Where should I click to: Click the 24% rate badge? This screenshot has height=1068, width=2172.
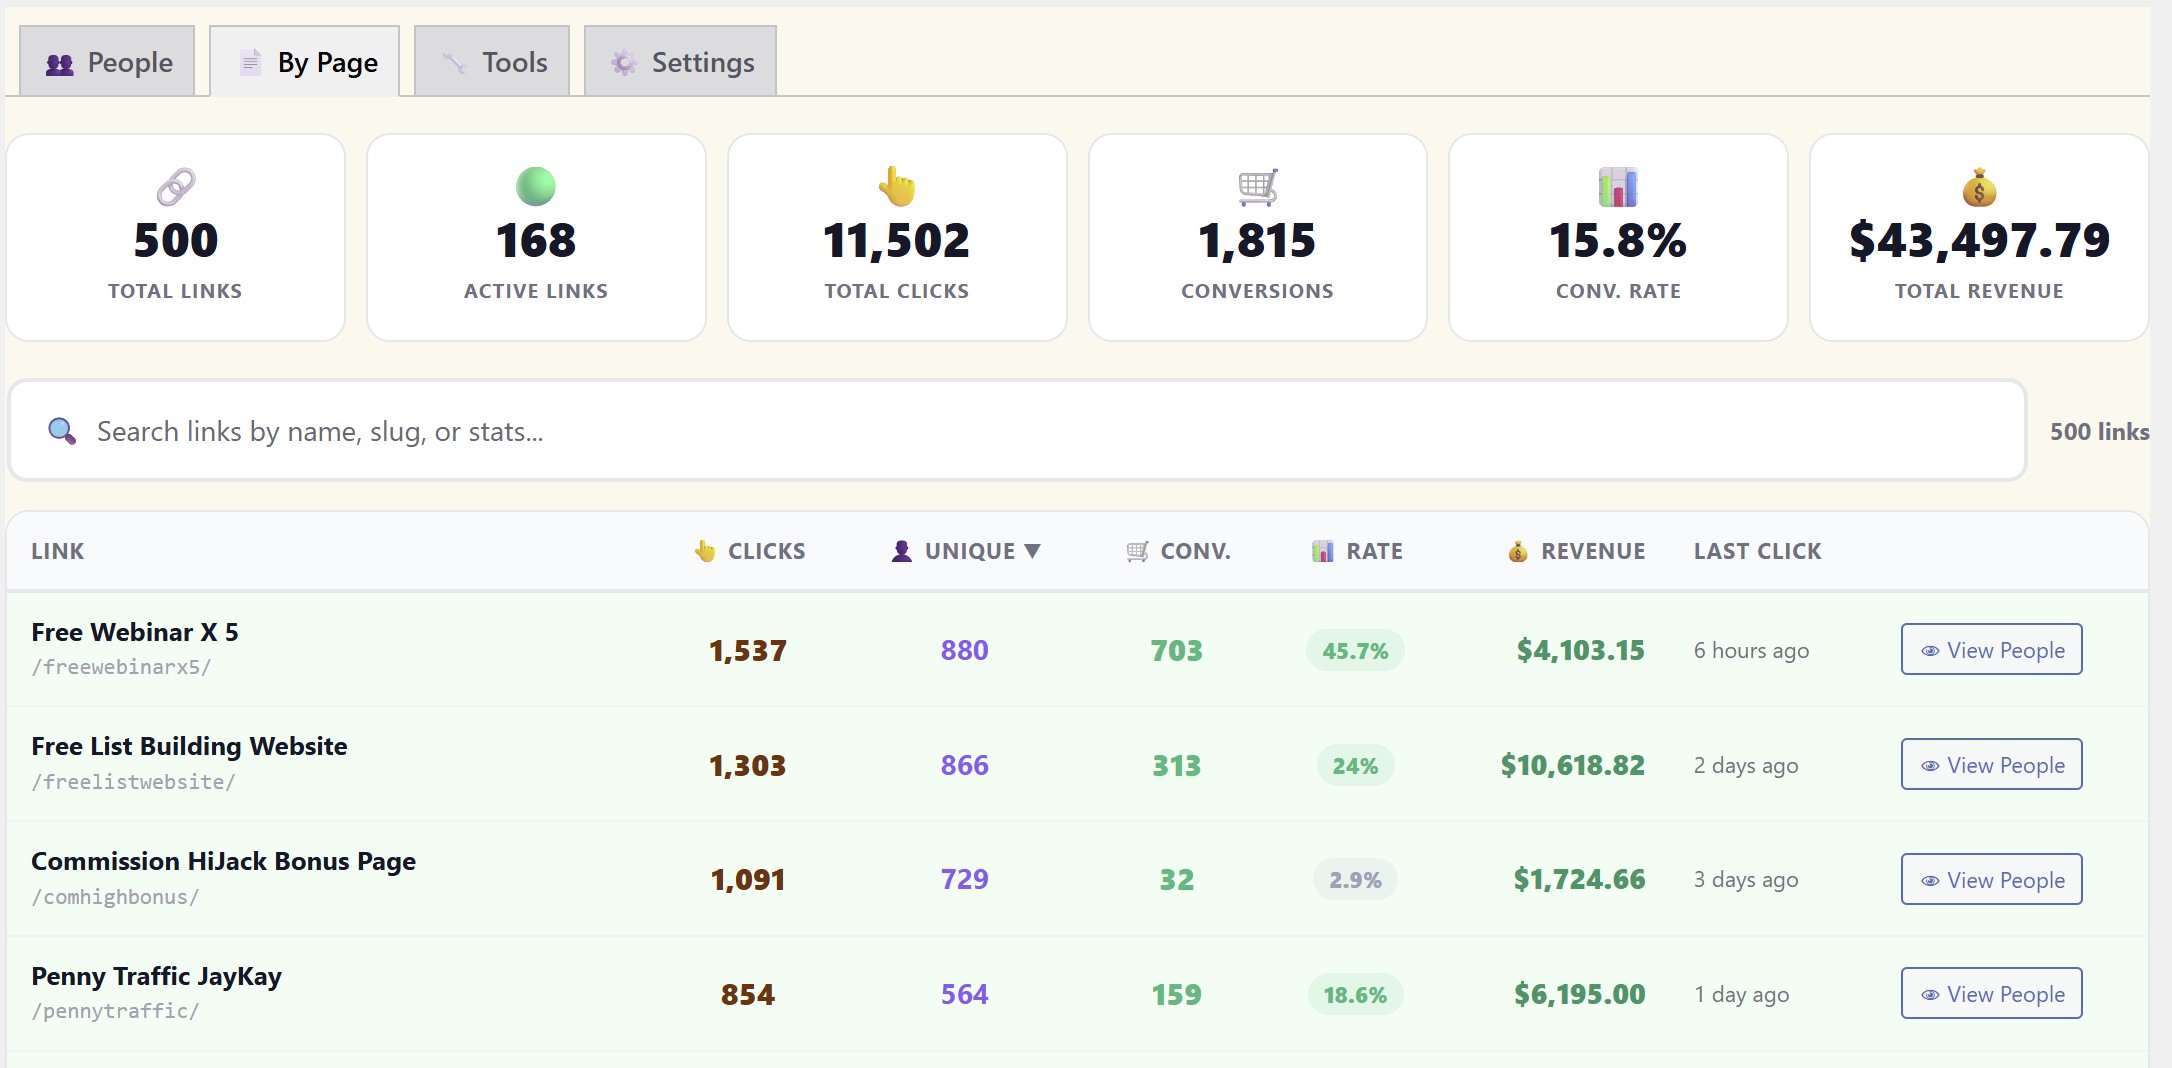1355,766
